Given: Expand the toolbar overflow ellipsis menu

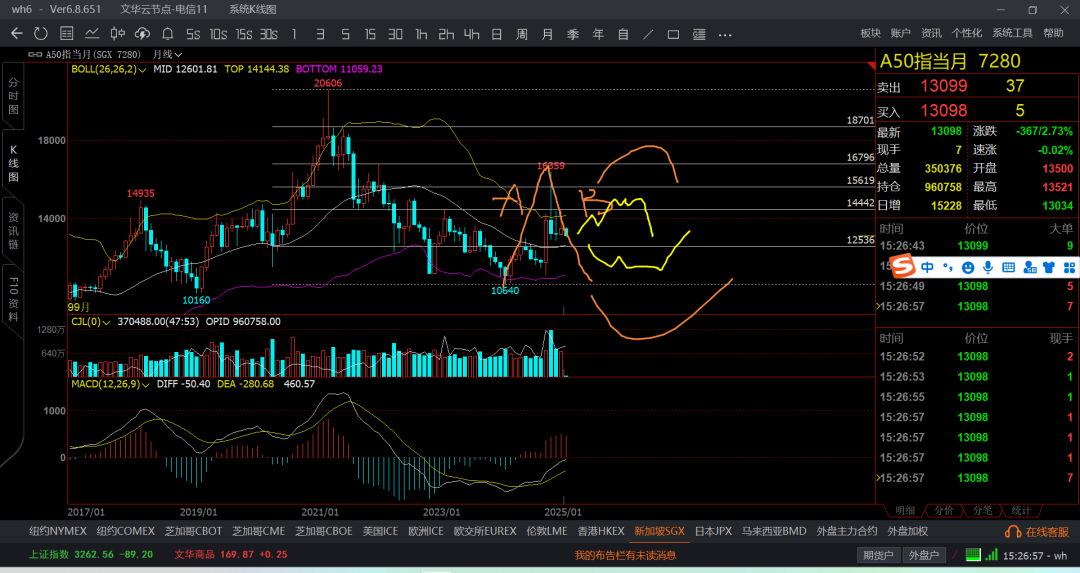Looking at the screenshot, I should coord(724,34).
